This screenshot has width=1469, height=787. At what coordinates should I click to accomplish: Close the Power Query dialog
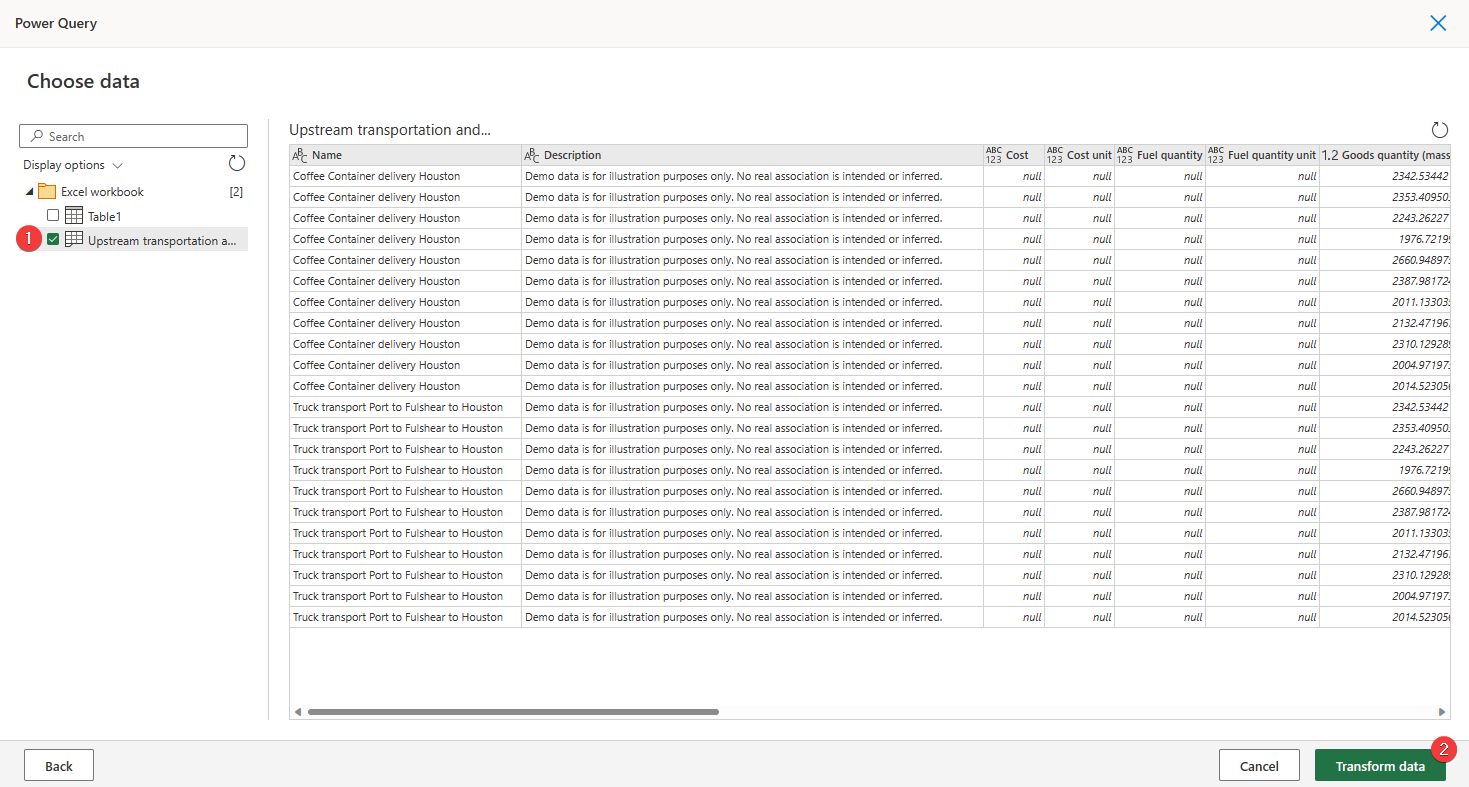1438,23
